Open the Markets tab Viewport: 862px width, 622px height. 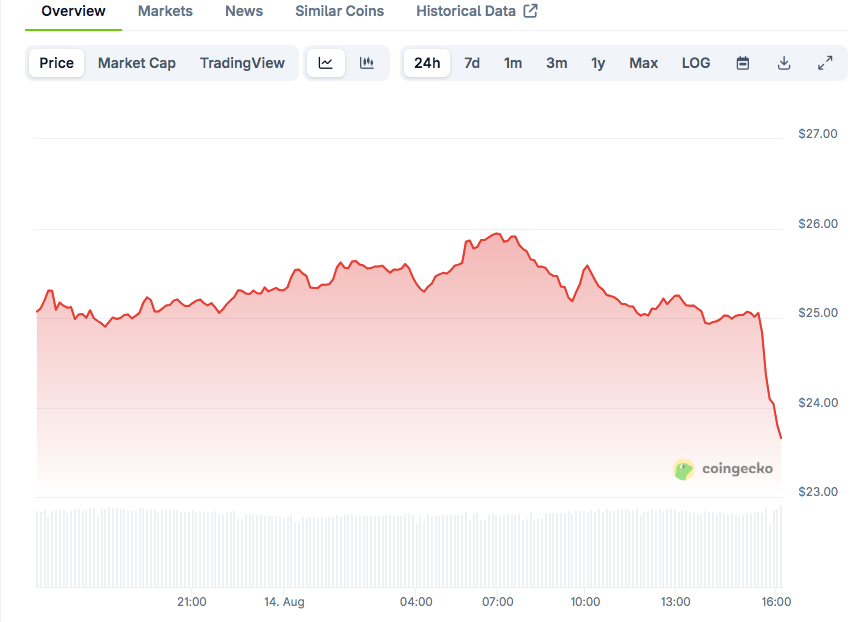click(165, 11)
